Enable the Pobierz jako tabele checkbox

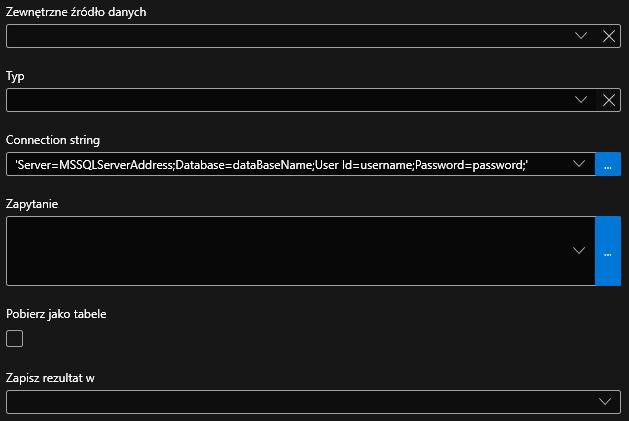[15, 339]
